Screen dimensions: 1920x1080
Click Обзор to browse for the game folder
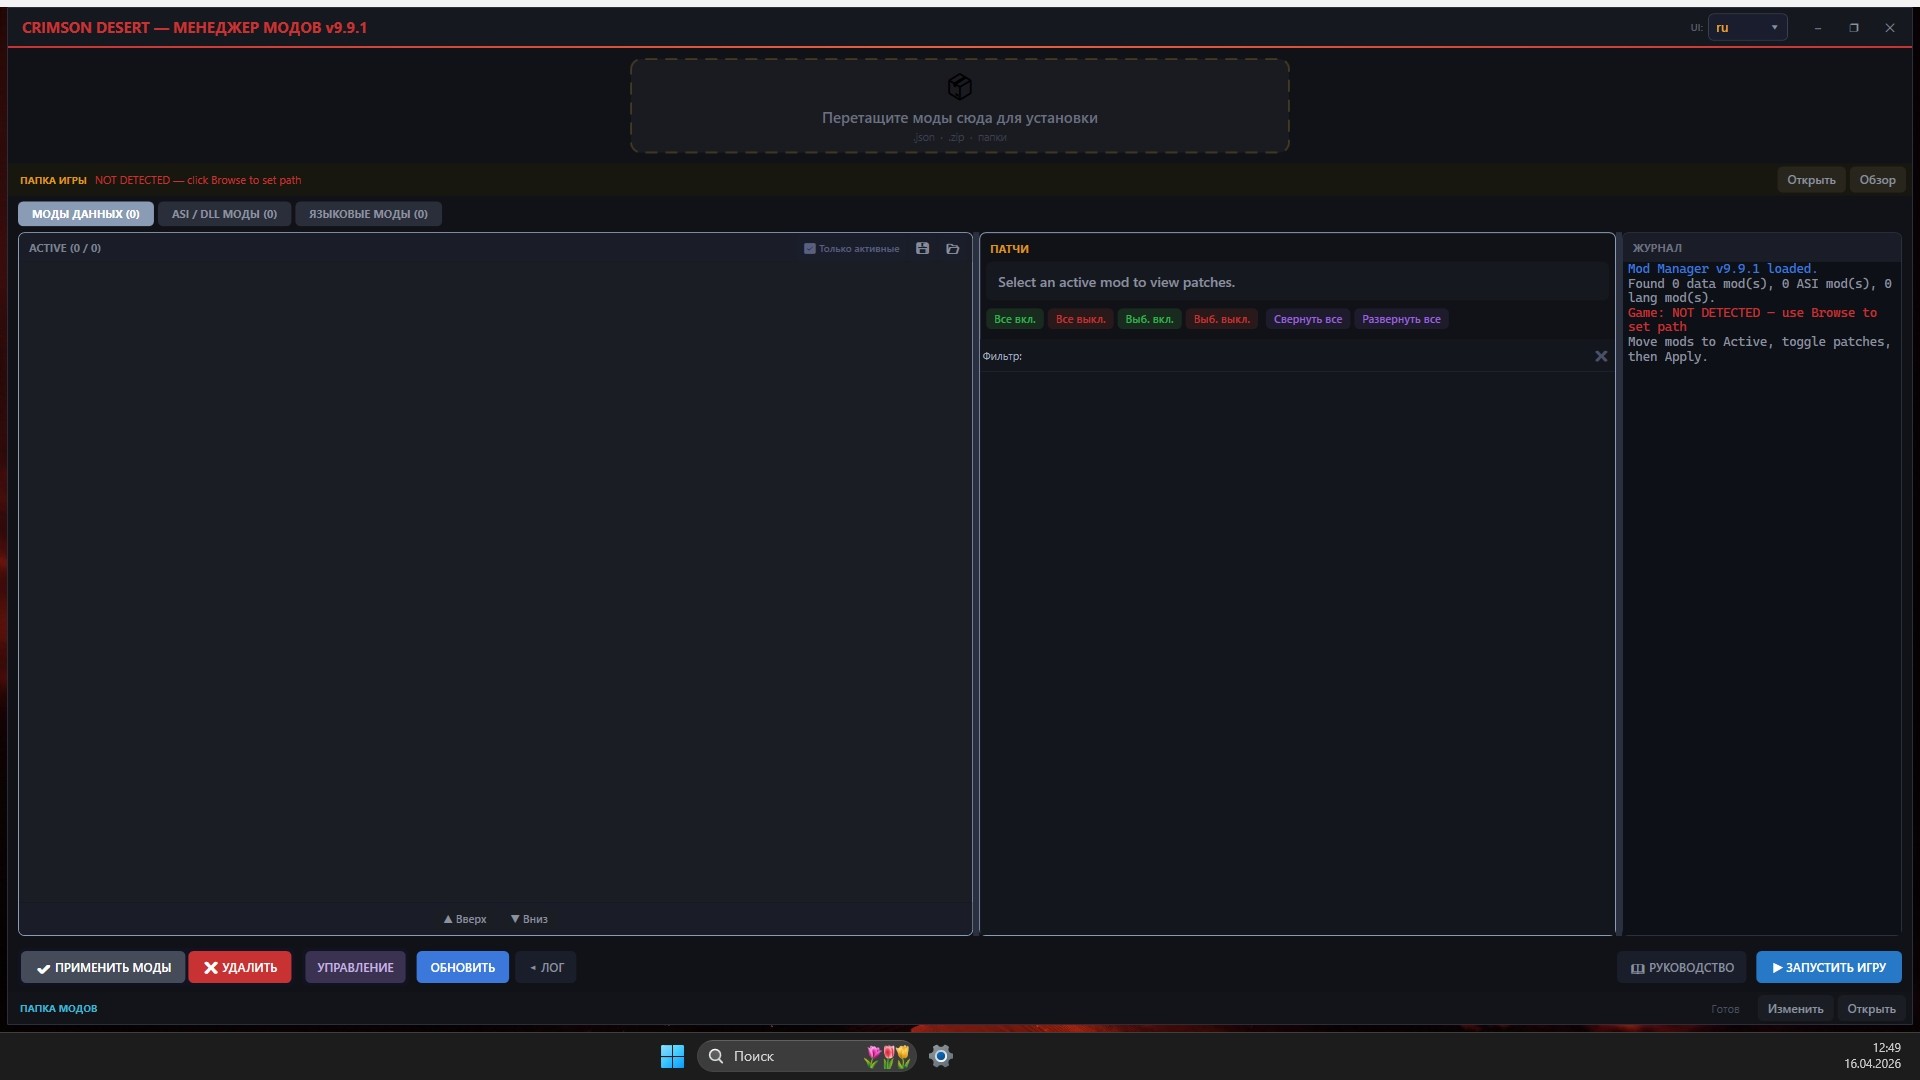click(x=1877, y=180)
